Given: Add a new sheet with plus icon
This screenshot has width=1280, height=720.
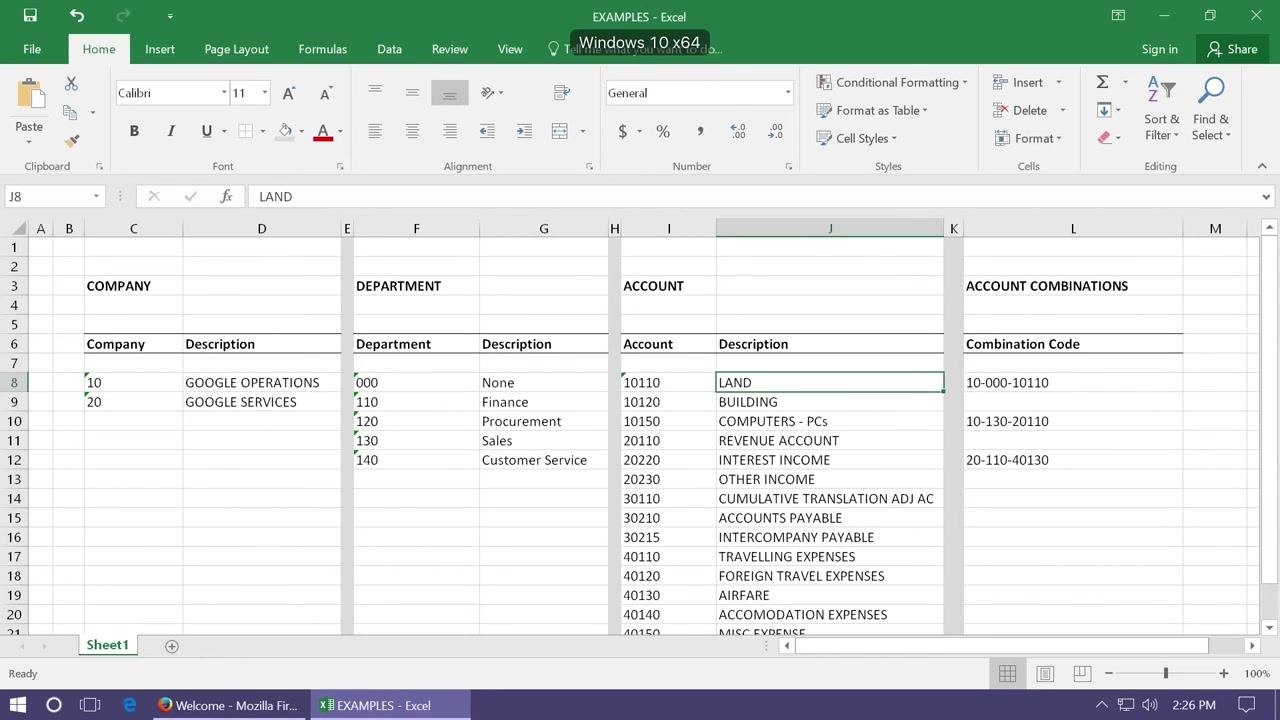Looking at the screenshot, I should (171, 646).
